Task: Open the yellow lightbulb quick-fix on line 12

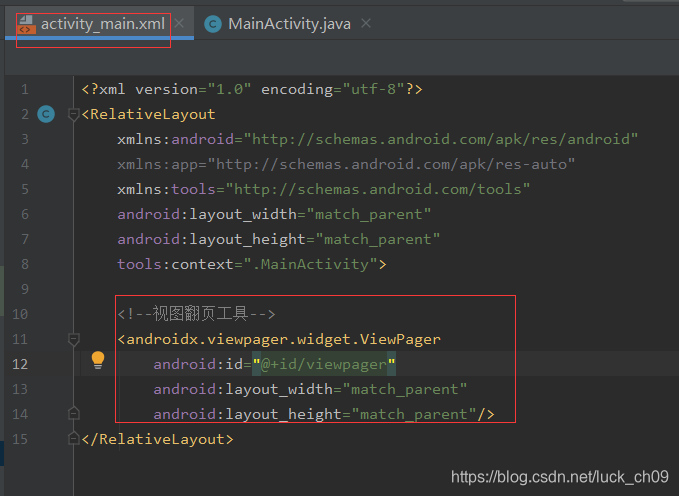Action: [x=98, y=360]
